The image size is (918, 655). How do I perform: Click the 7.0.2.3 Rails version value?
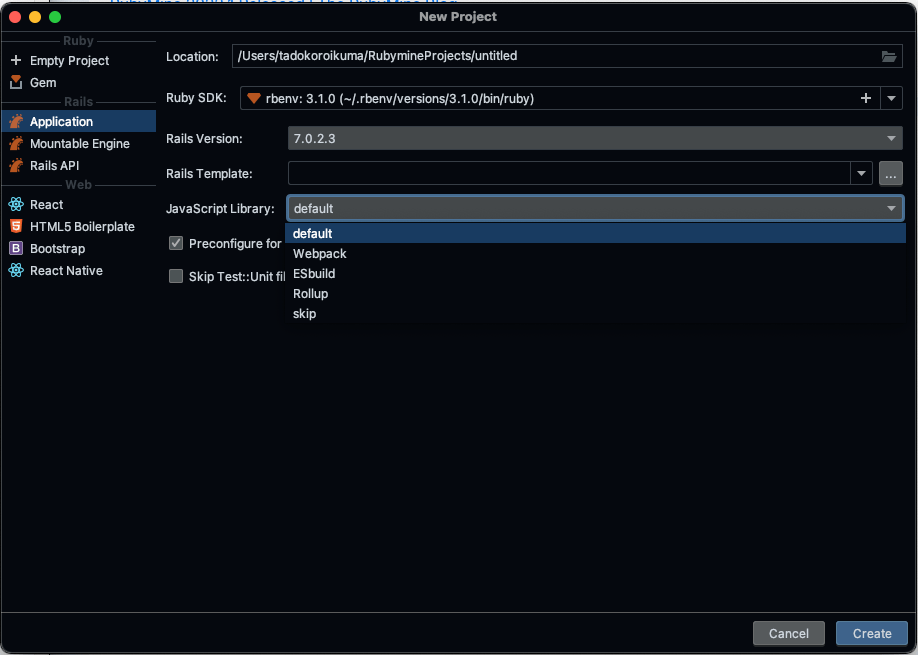tap(314, 139)
